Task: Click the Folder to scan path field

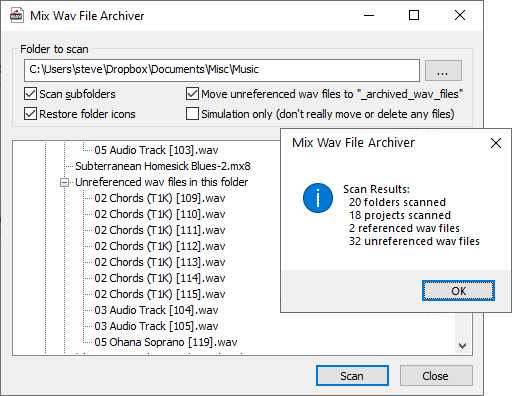Action: (x=222, y=70)
